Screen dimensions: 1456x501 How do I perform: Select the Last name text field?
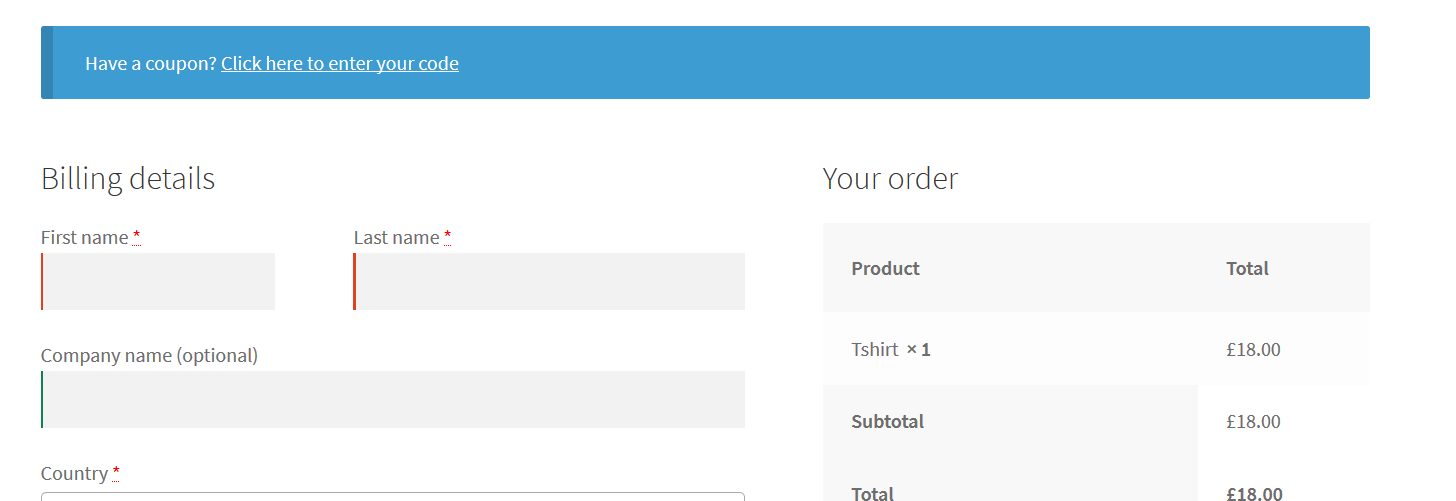[x=549, y=281]
